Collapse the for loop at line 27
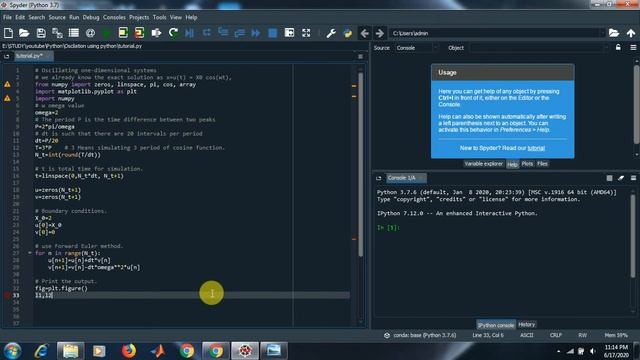The width and height of the screenshot is (640, 360). coord(29,253)
